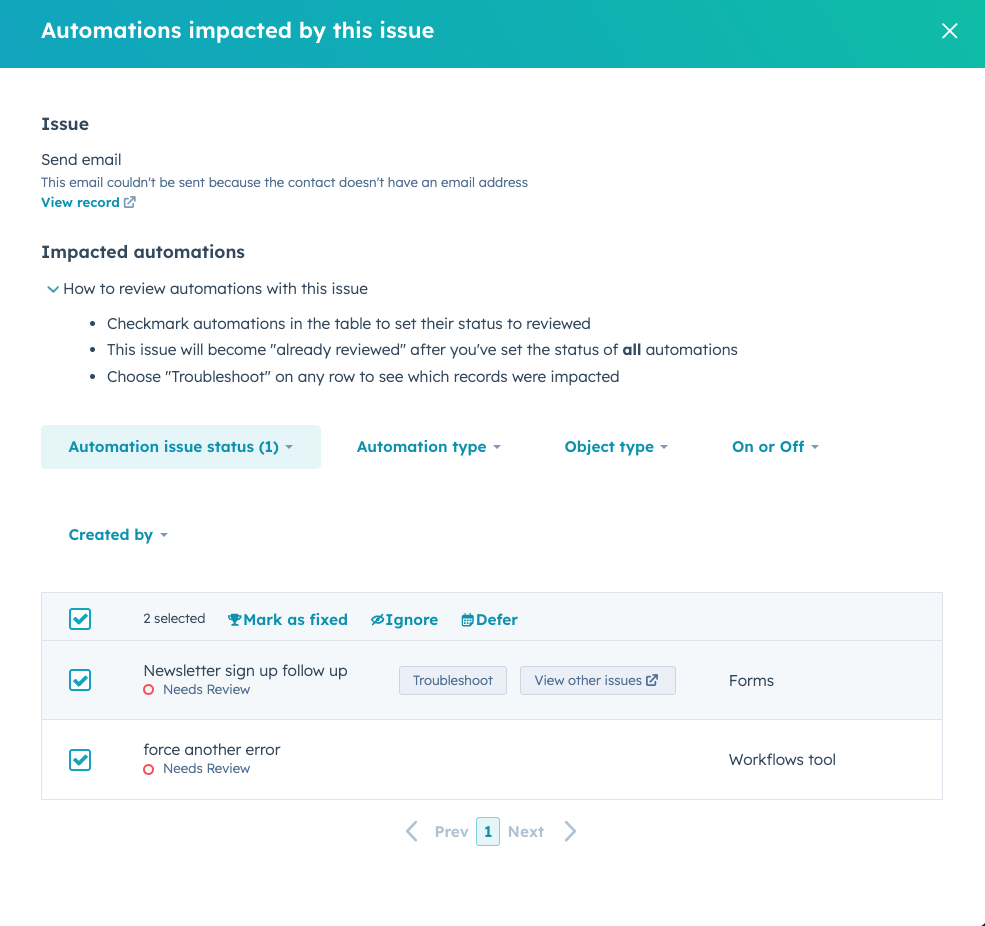The image size is (985, 926).
Task: Deselect the Newsletter sign up follow up checkbox
Action: [80, 680]
